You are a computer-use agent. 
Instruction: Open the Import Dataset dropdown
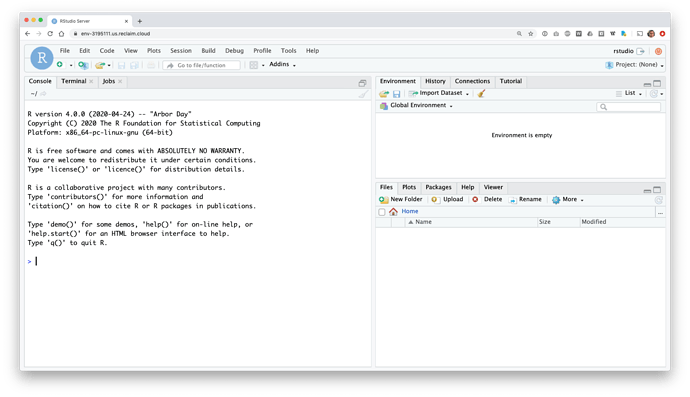point(439,93)
